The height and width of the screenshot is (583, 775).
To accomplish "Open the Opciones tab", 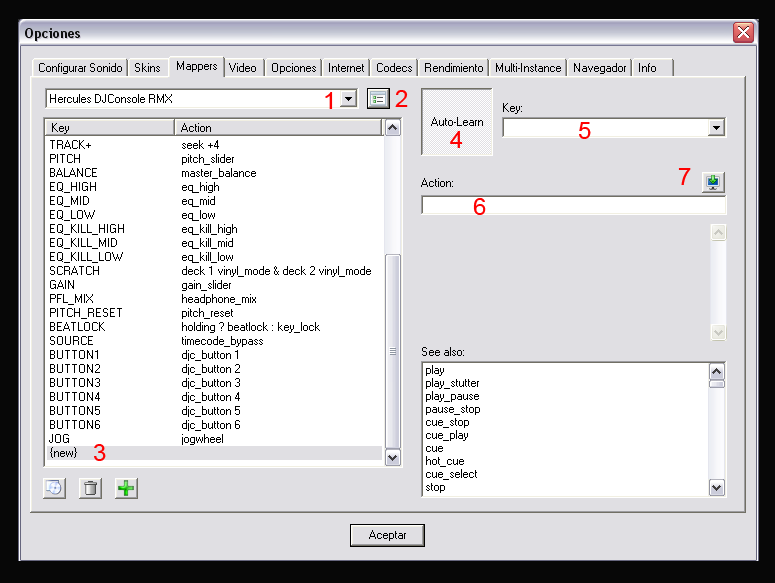I will (294, 68).
